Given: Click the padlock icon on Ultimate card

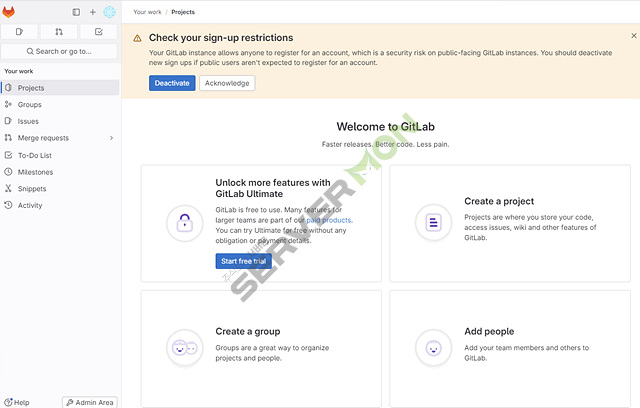Looking at the screenshot, I should pyautogui.click(x=184, y=223).
